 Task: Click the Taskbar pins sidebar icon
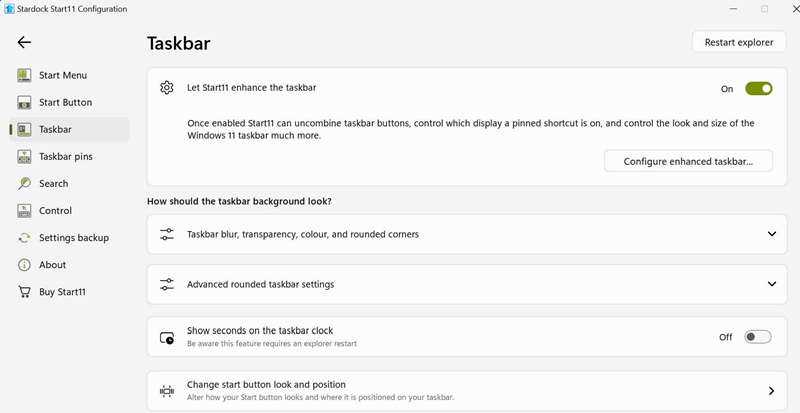point(25,156)
